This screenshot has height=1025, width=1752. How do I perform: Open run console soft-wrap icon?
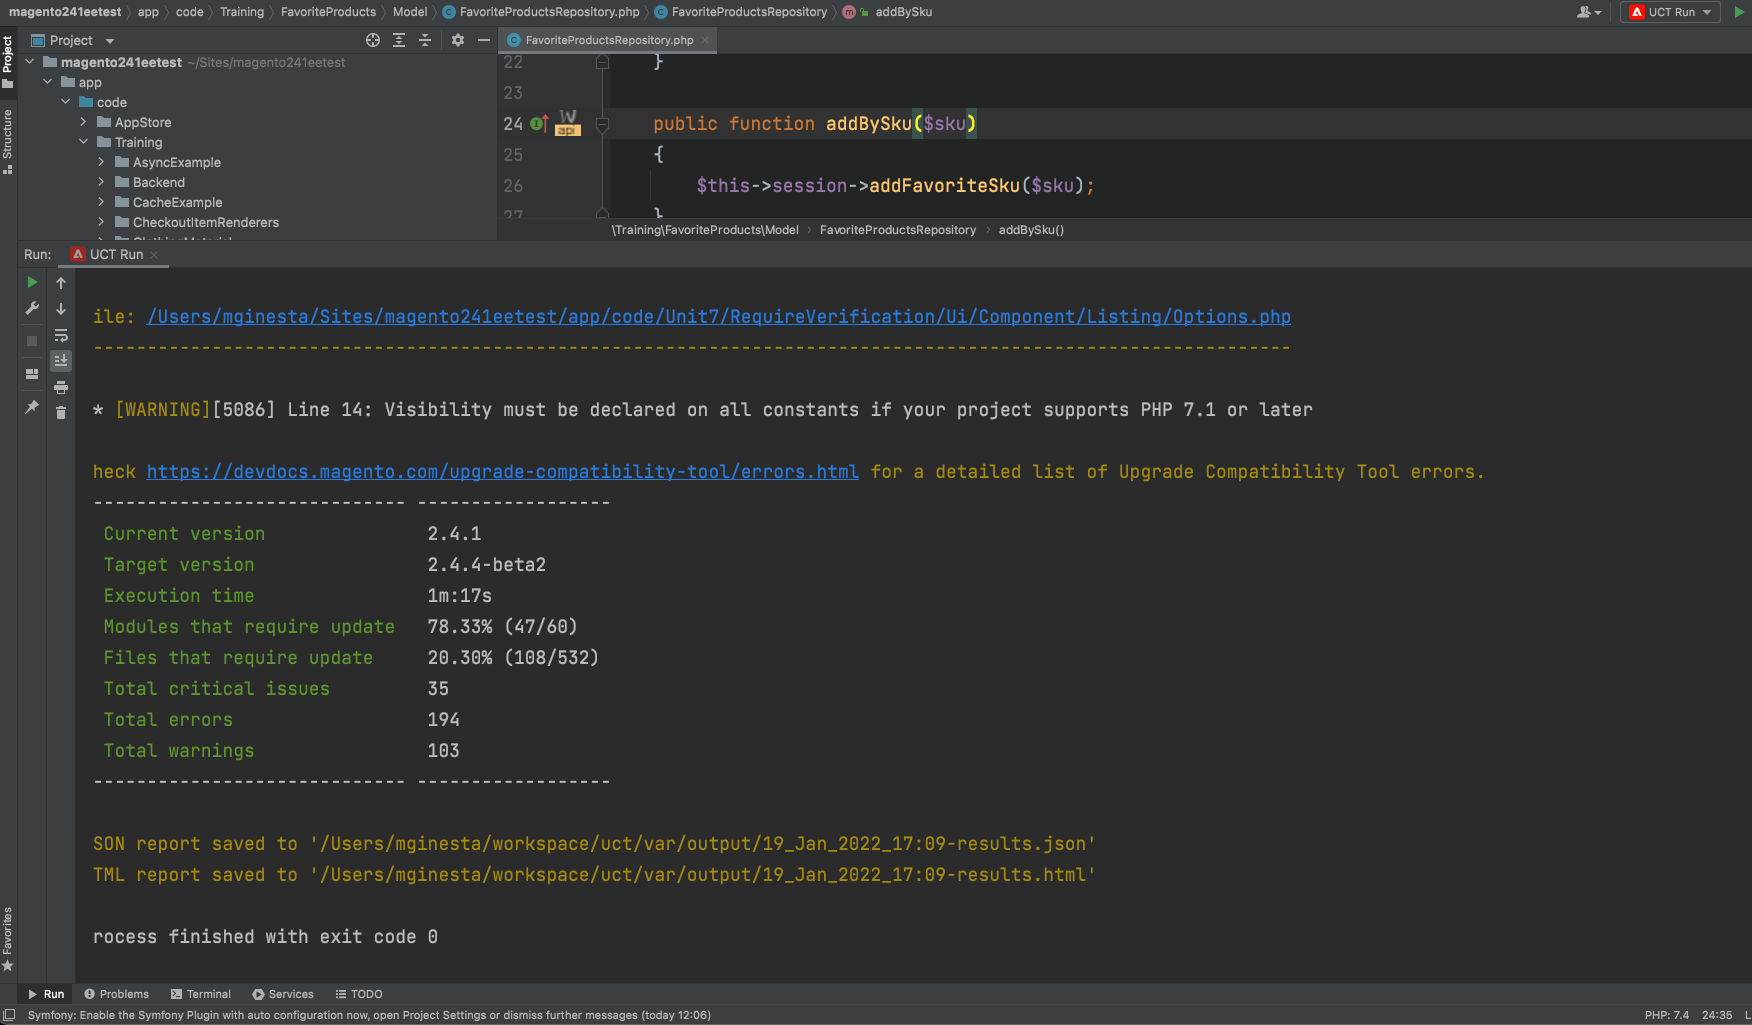click(x=61, y=336)
